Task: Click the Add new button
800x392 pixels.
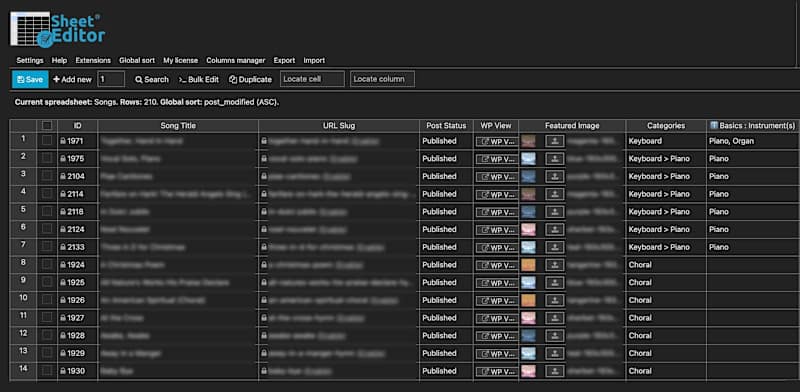Action: [72, 80]
